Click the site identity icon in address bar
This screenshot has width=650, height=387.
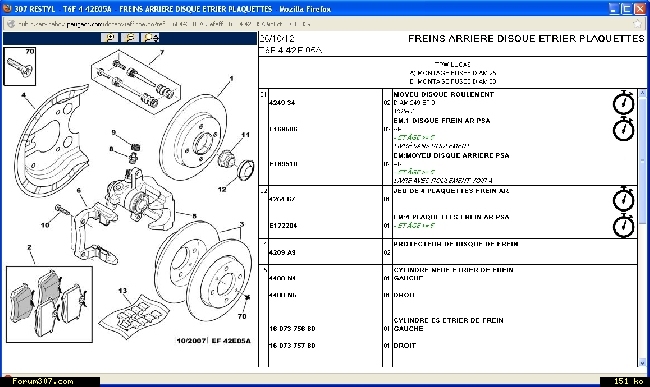tap(11, 24)
